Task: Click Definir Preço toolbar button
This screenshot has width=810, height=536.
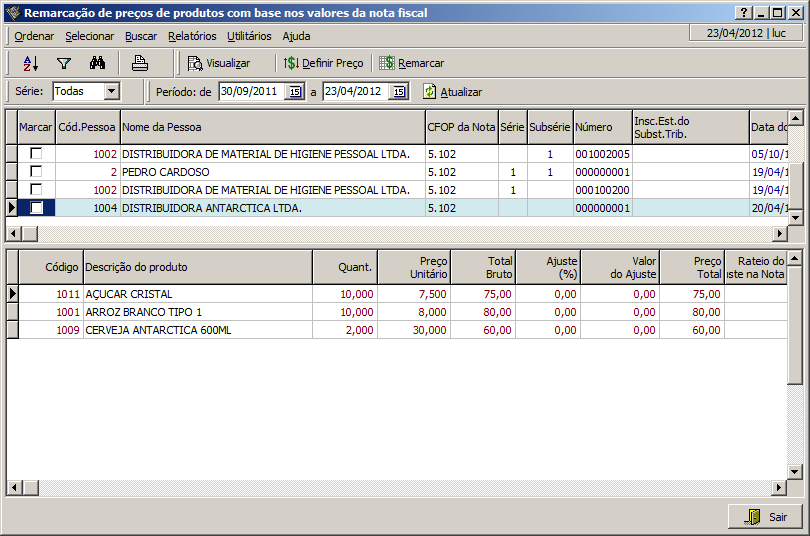Action: click(323, 63)
